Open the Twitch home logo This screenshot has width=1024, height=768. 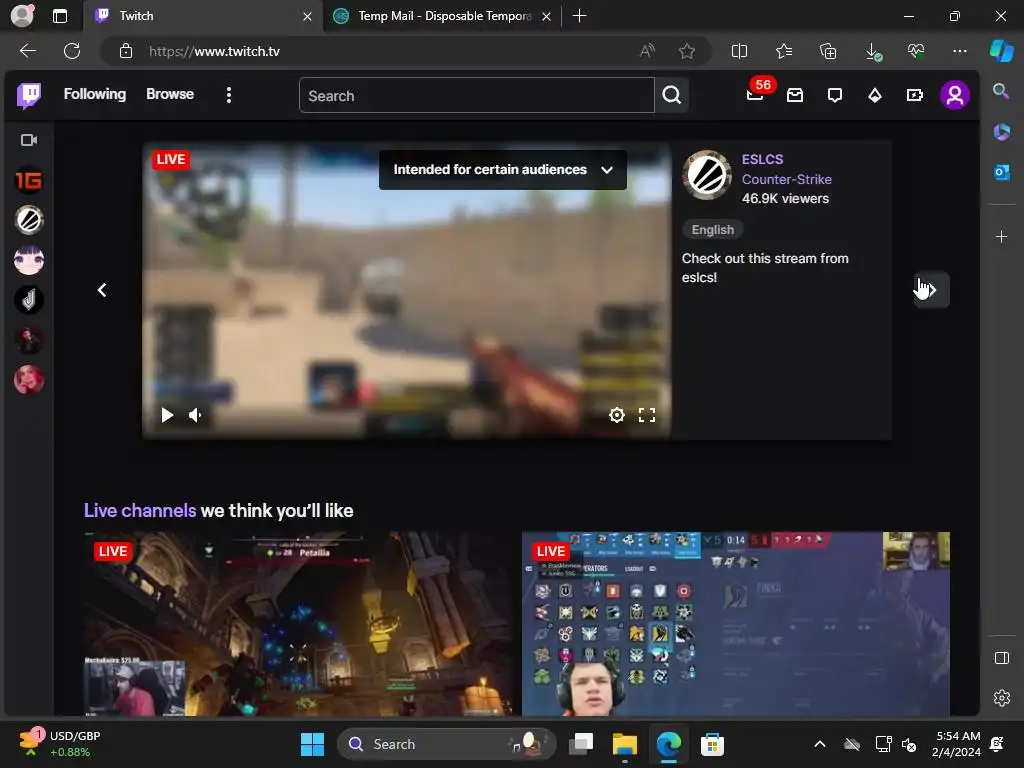click(x=29, y=95)
